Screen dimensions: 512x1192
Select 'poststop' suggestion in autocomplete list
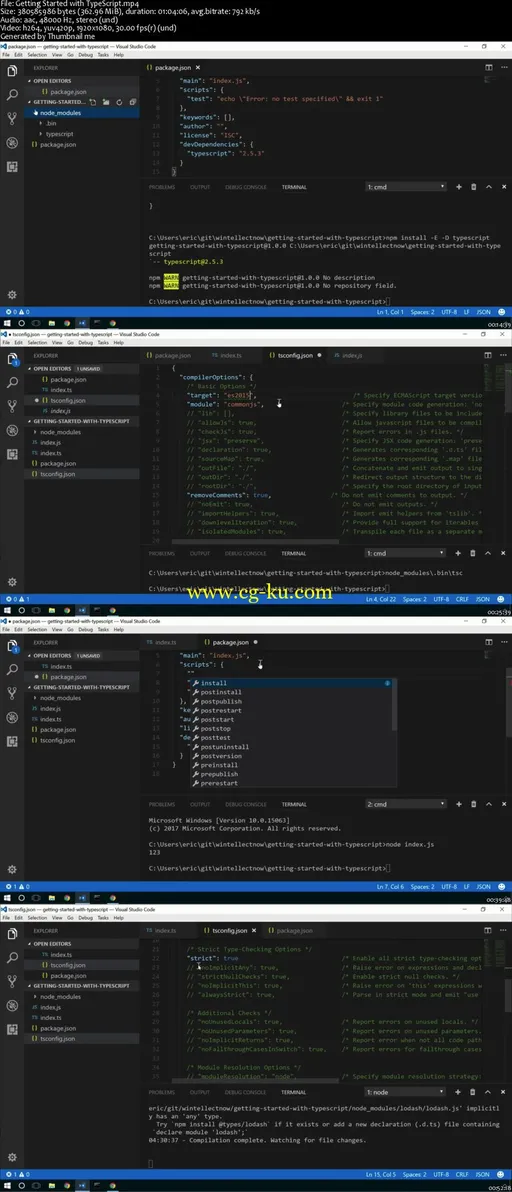292,728
